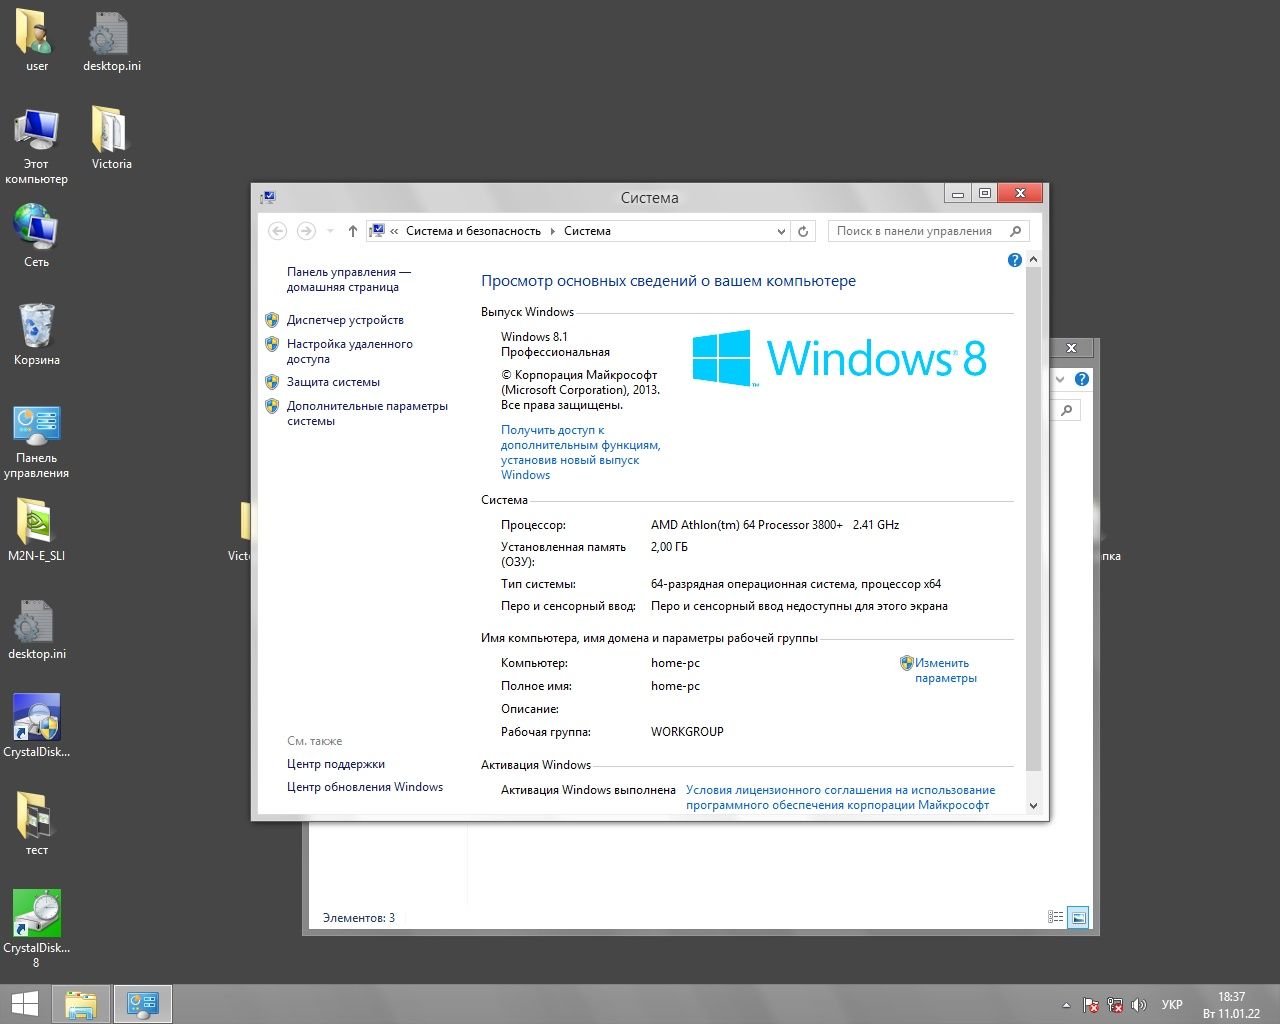This screenshot has width=1280, height=1024.
Task: Select Control Panel taskbar button
Action: [x=143, y=1004]
